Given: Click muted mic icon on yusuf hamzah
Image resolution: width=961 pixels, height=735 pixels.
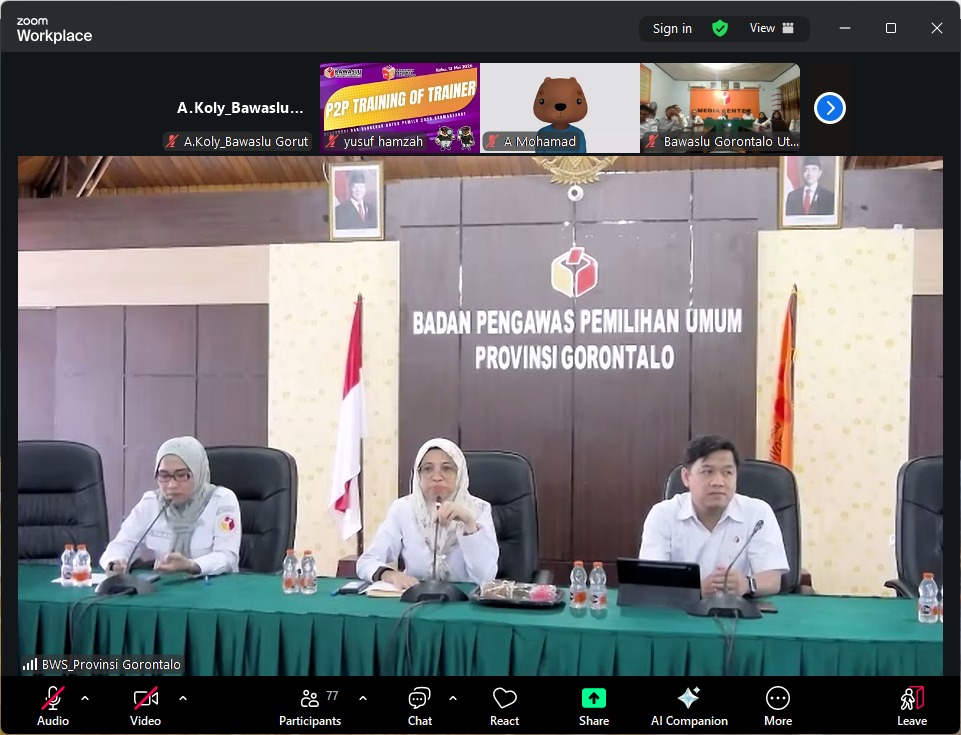Looking at the screenshot, I should [332, 142].
